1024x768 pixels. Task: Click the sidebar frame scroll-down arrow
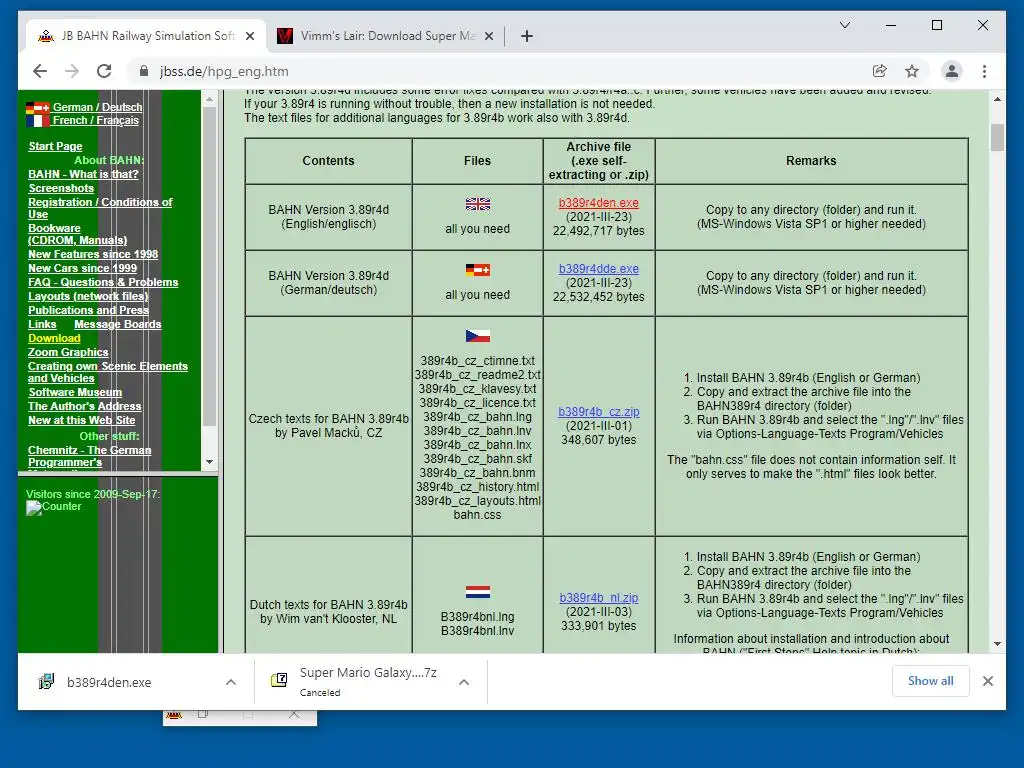tap(210, 462)
